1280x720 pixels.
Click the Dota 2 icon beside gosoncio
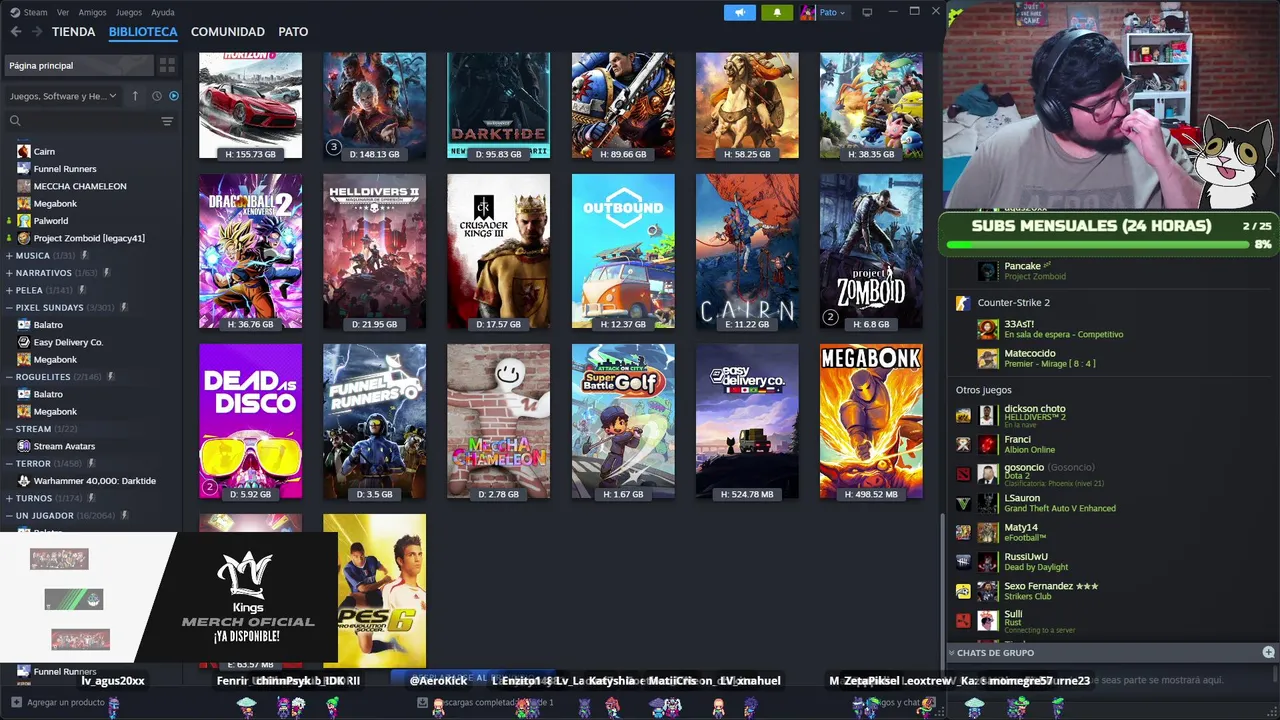pyautogui.click(x=963, y=474)
